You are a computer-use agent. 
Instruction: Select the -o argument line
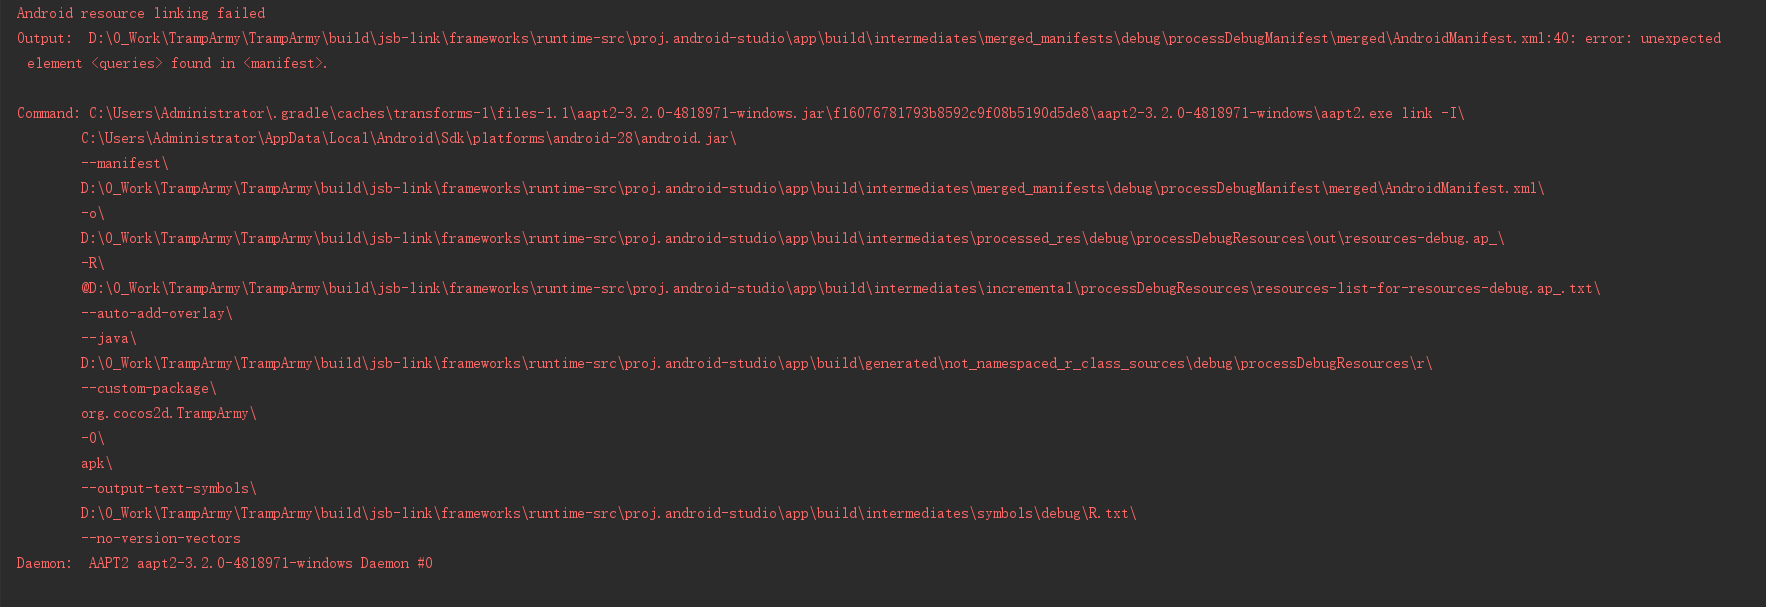(x=92, y=214)
